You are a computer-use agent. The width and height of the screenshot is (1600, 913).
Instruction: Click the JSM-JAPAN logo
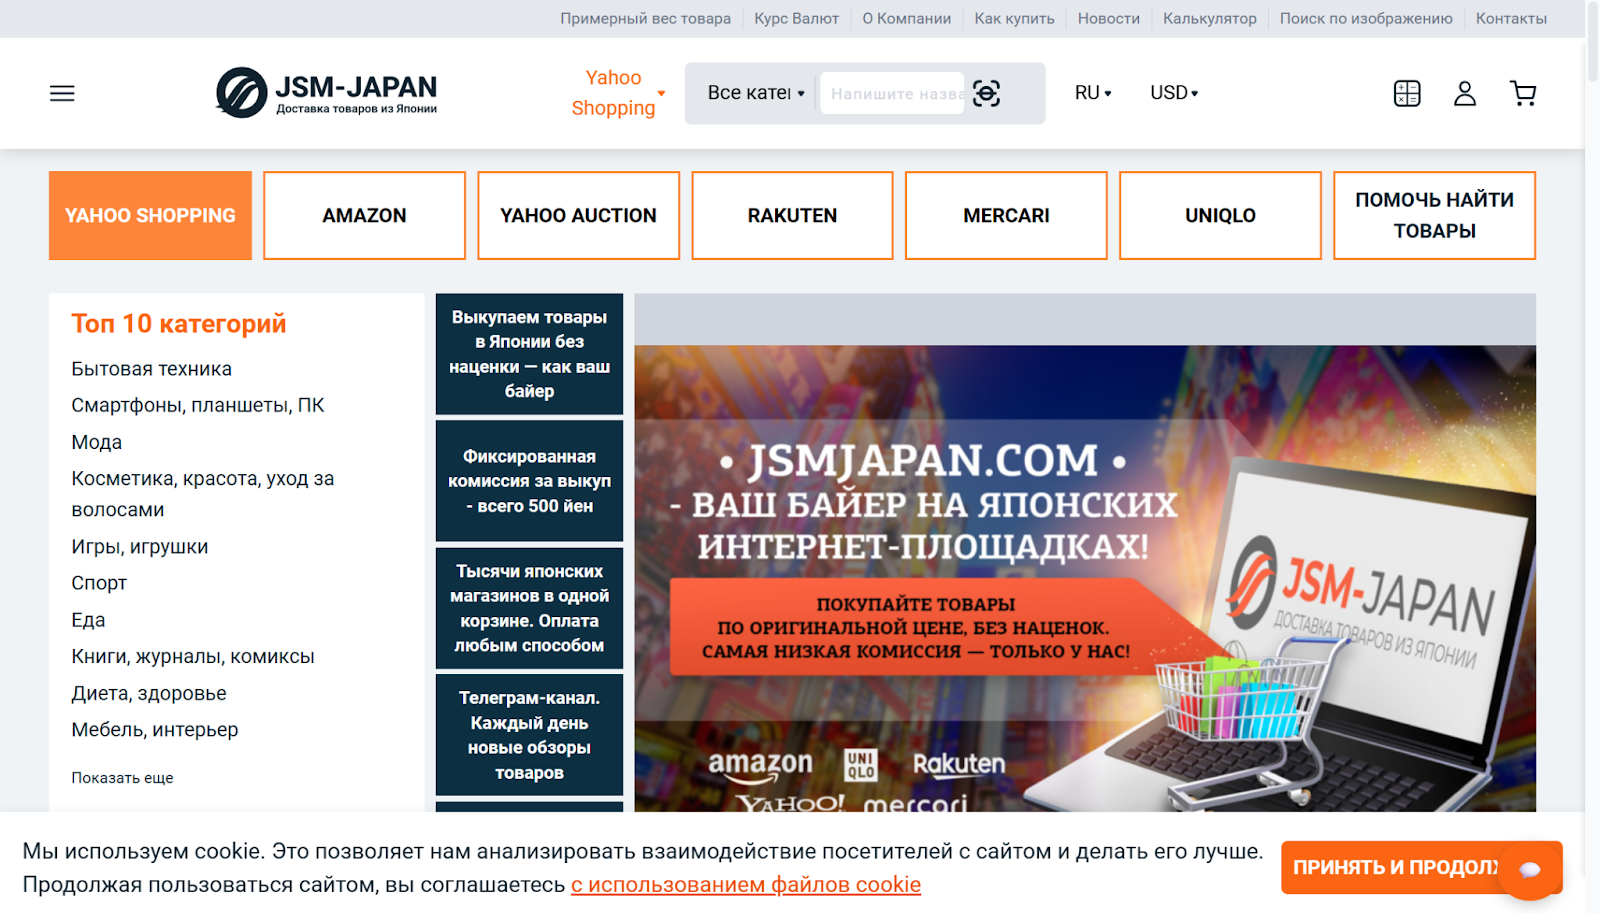click(327, 93)
